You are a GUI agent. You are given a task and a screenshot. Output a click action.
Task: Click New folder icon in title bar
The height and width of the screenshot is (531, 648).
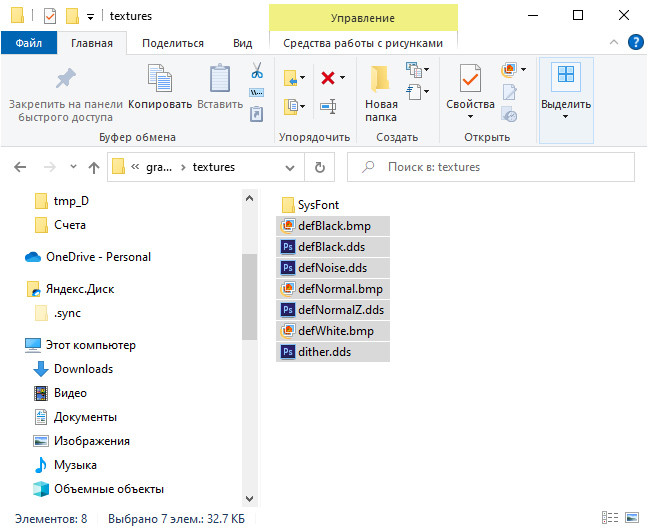72,16
